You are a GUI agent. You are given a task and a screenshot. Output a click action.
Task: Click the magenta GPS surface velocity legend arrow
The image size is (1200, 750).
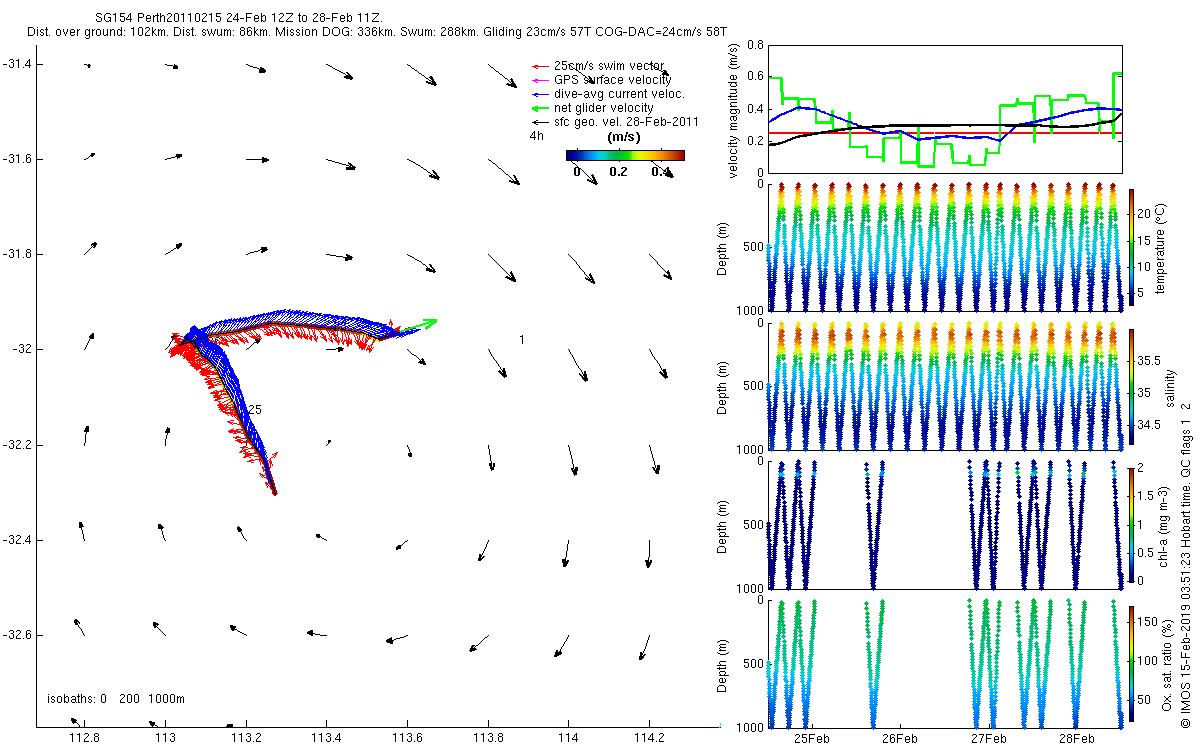(x=540, y=80)
